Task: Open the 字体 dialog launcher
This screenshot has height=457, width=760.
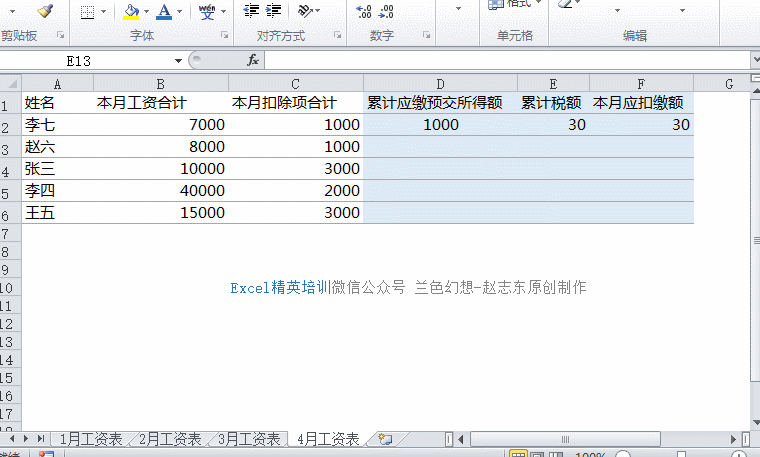Action: [224, 35]
